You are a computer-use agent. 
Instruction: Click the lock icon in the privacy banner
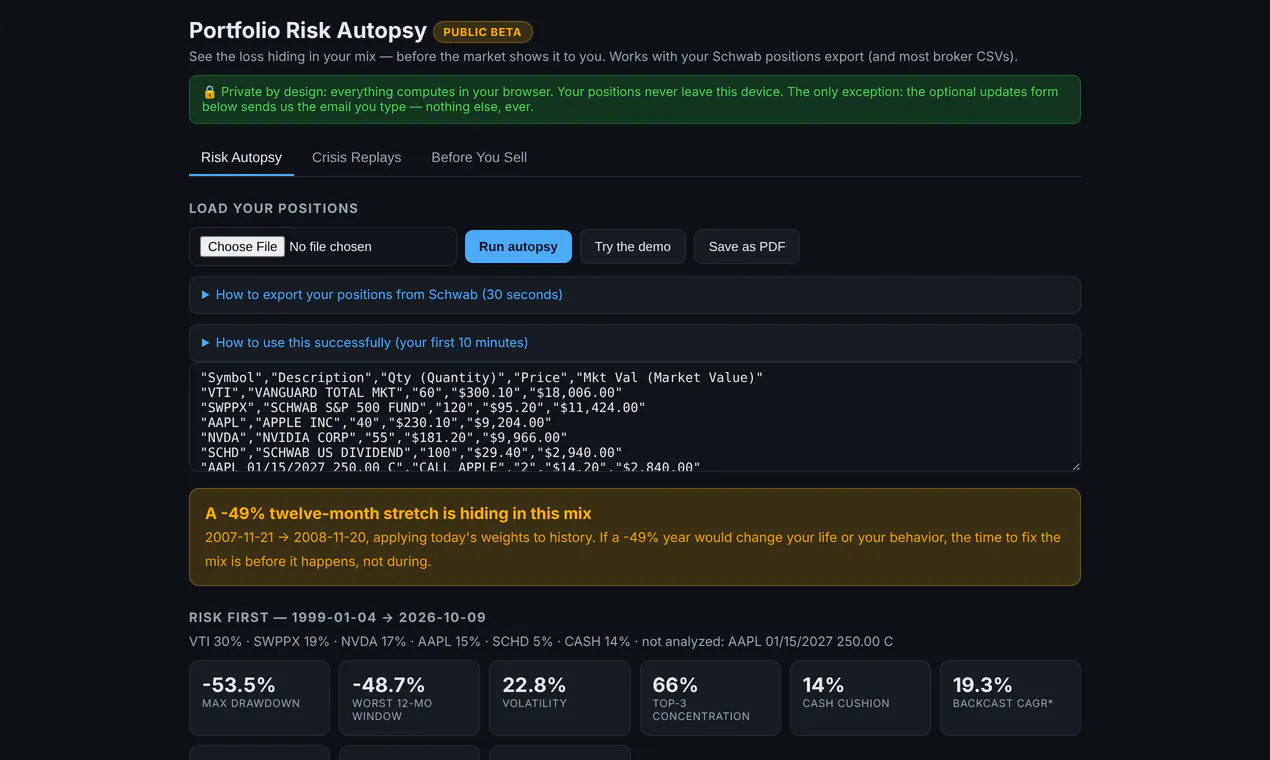209,92
